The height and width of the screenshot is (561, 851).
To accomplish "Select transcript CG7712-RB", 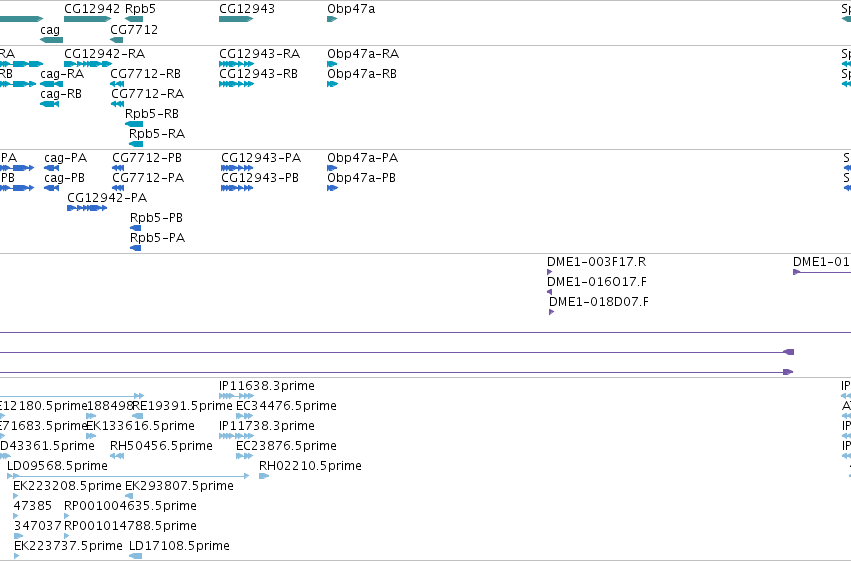I will [117, 84].
